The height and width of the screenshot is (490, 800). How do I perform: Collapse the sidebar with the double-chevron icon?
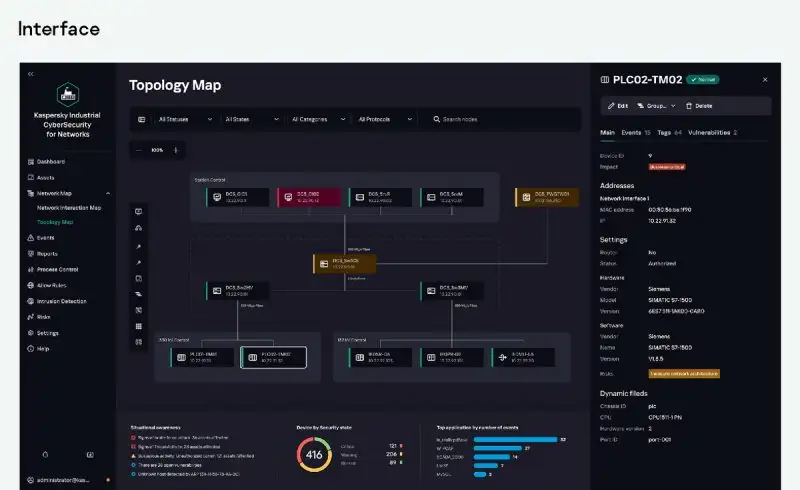(x=30, y=74)
